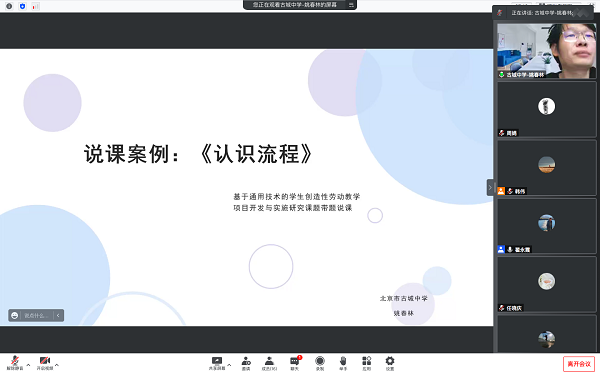The width and height of the screenshot is (600, 375).
Task: Click the red leave meeting button
Action: coord(579,364)
